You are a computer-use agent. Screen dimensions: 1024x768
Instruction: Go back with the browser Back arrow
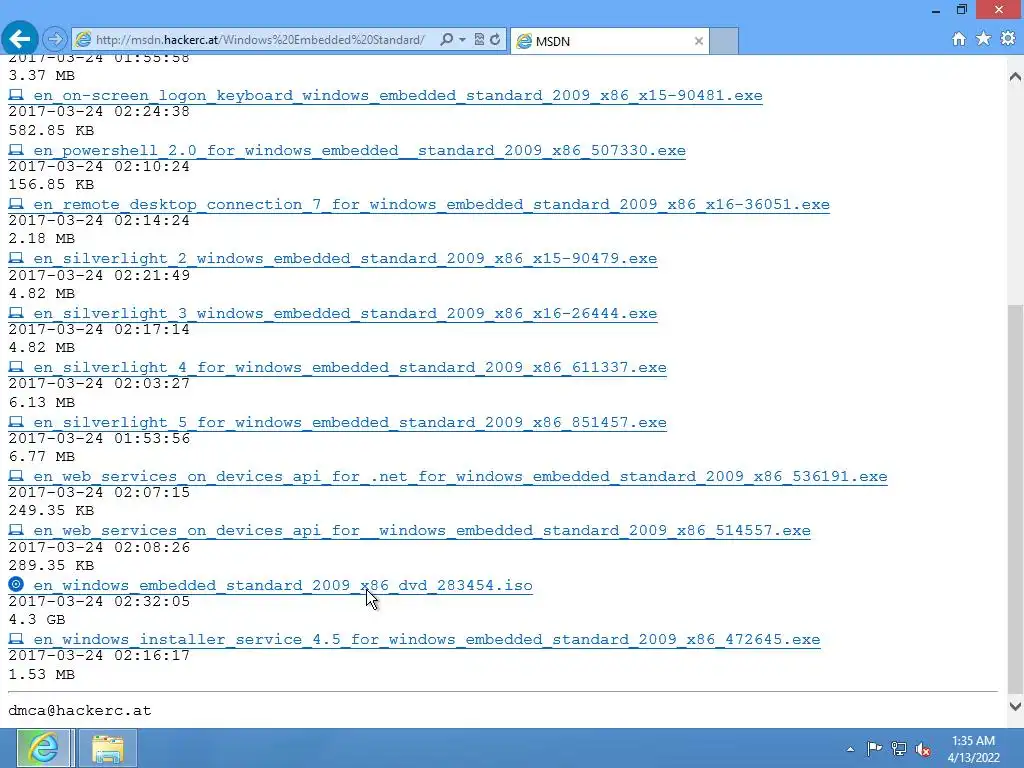pos(20,39)
